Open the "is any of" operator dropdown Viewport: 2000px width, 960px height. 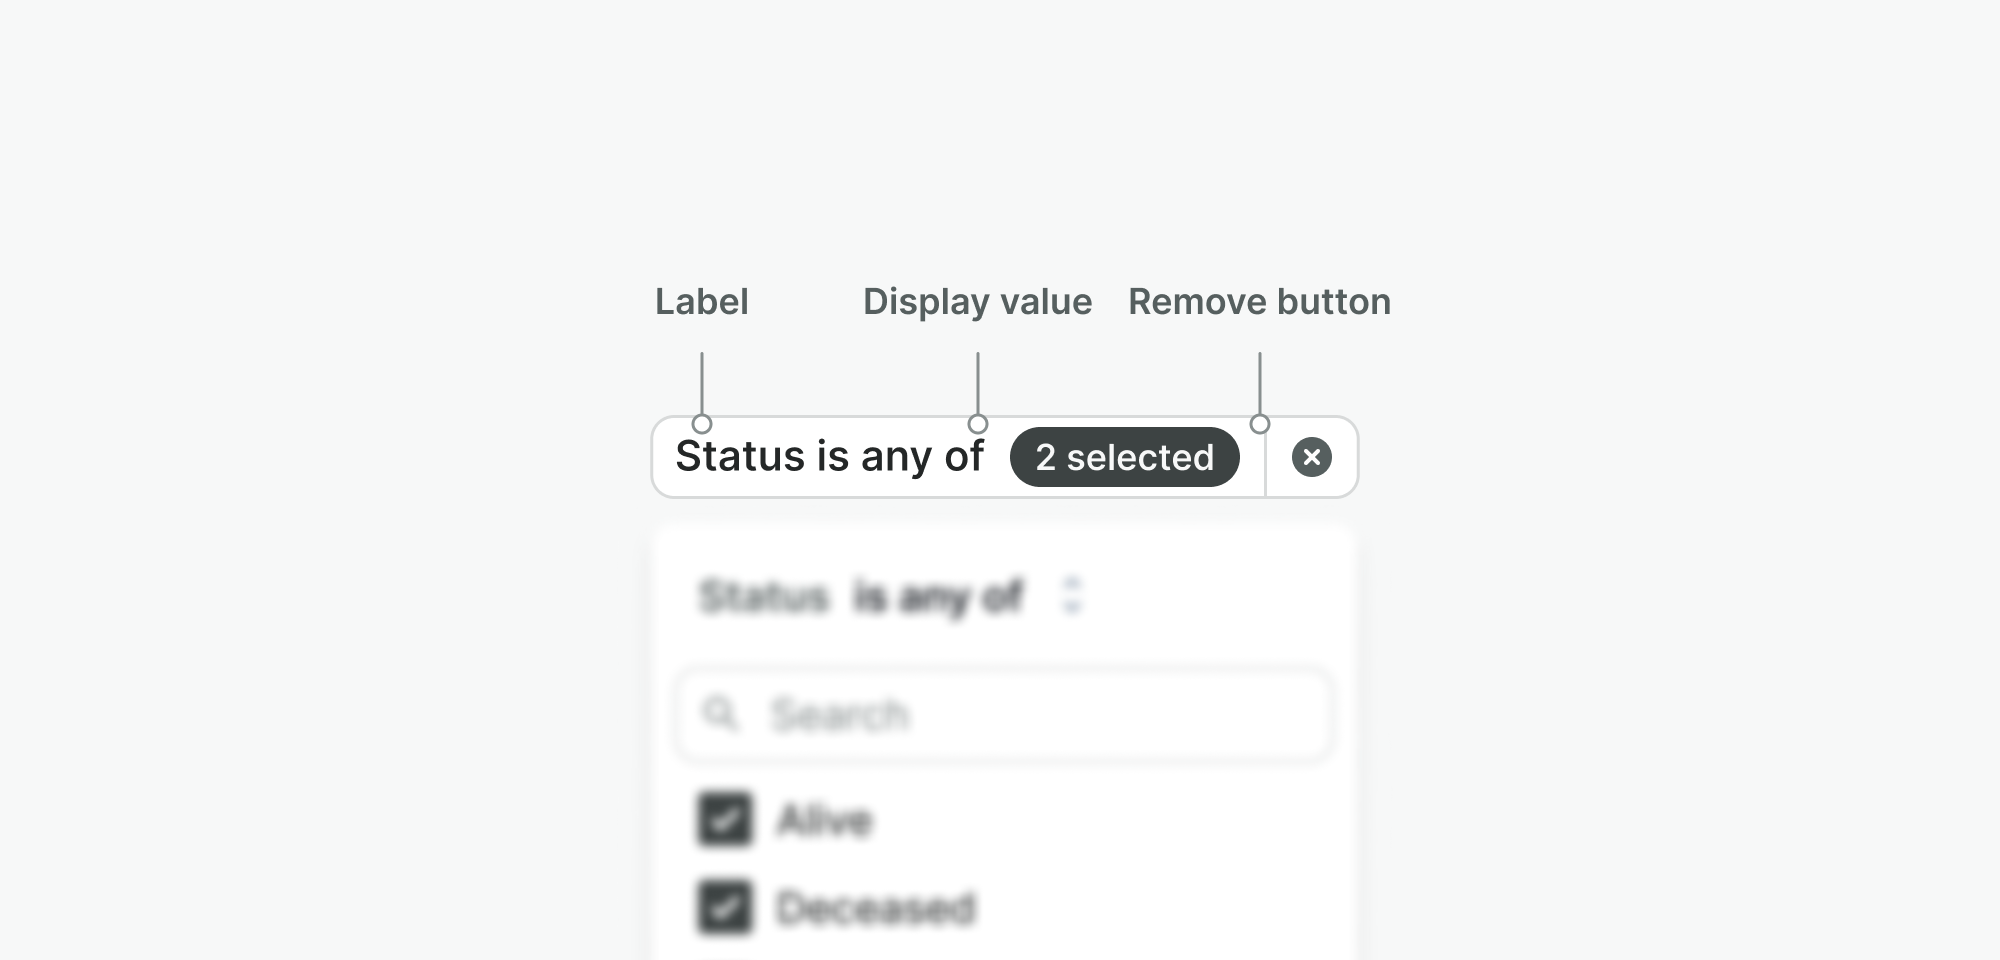[938, 597]
